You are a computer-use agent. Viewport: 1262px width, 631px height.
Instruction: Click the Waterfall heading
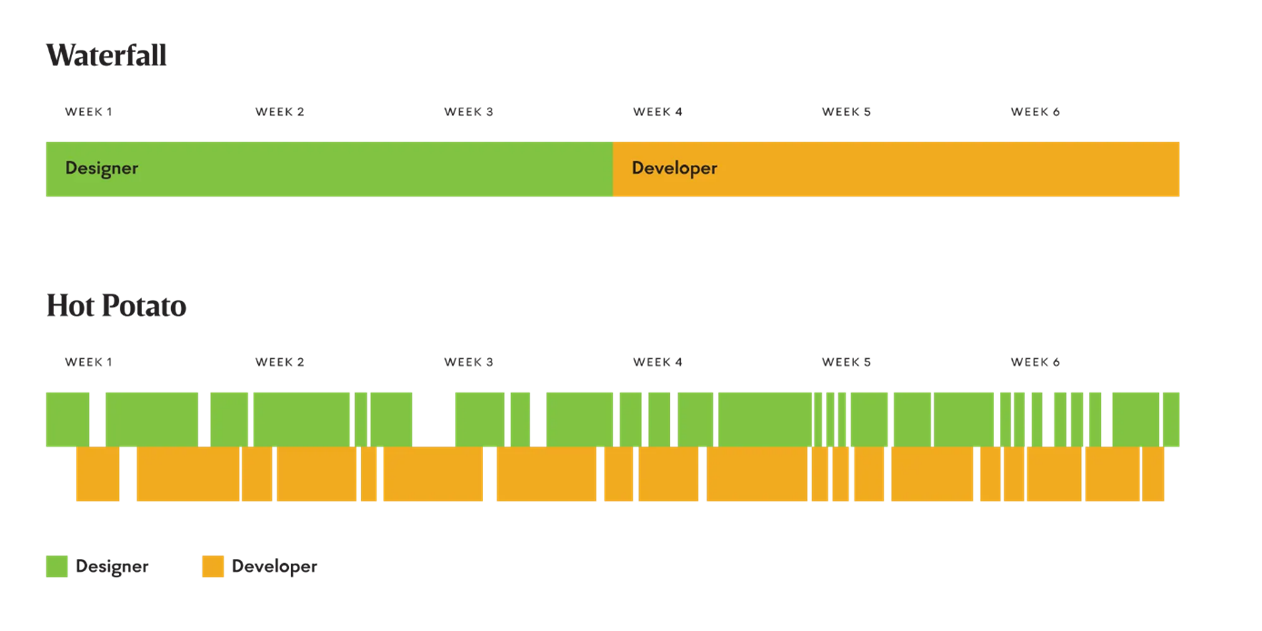click(x=106, y=55)
